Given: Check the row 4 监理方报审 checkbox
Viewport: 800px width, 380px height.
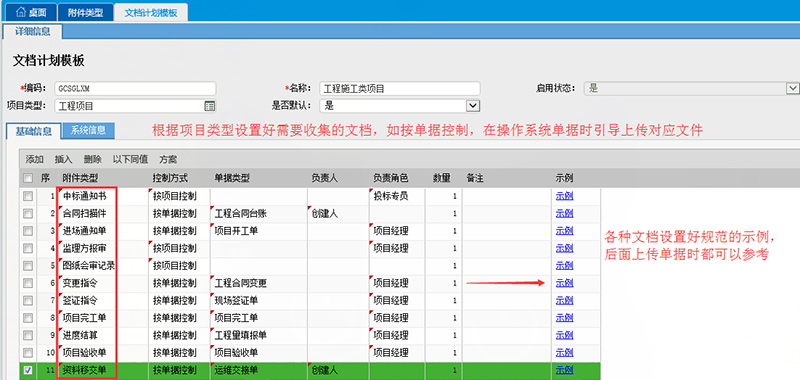Looking at the screenshot, I should click(x=28, y=248).
